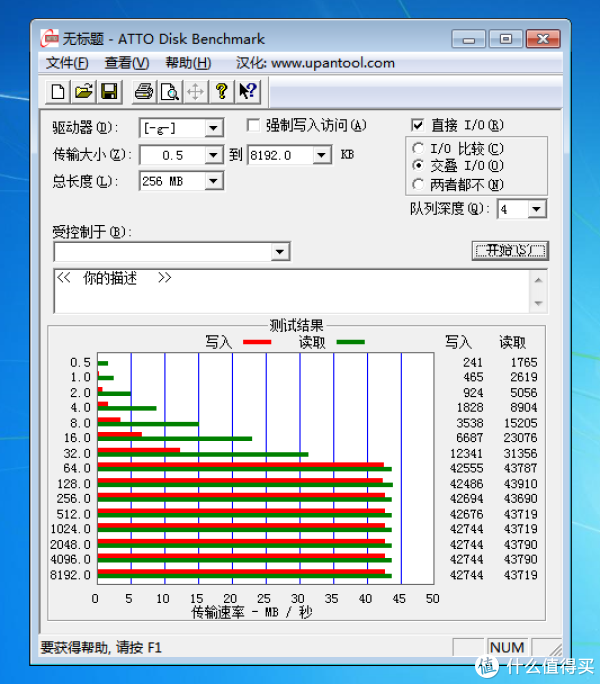Click the write value 241

coord(473,363)
